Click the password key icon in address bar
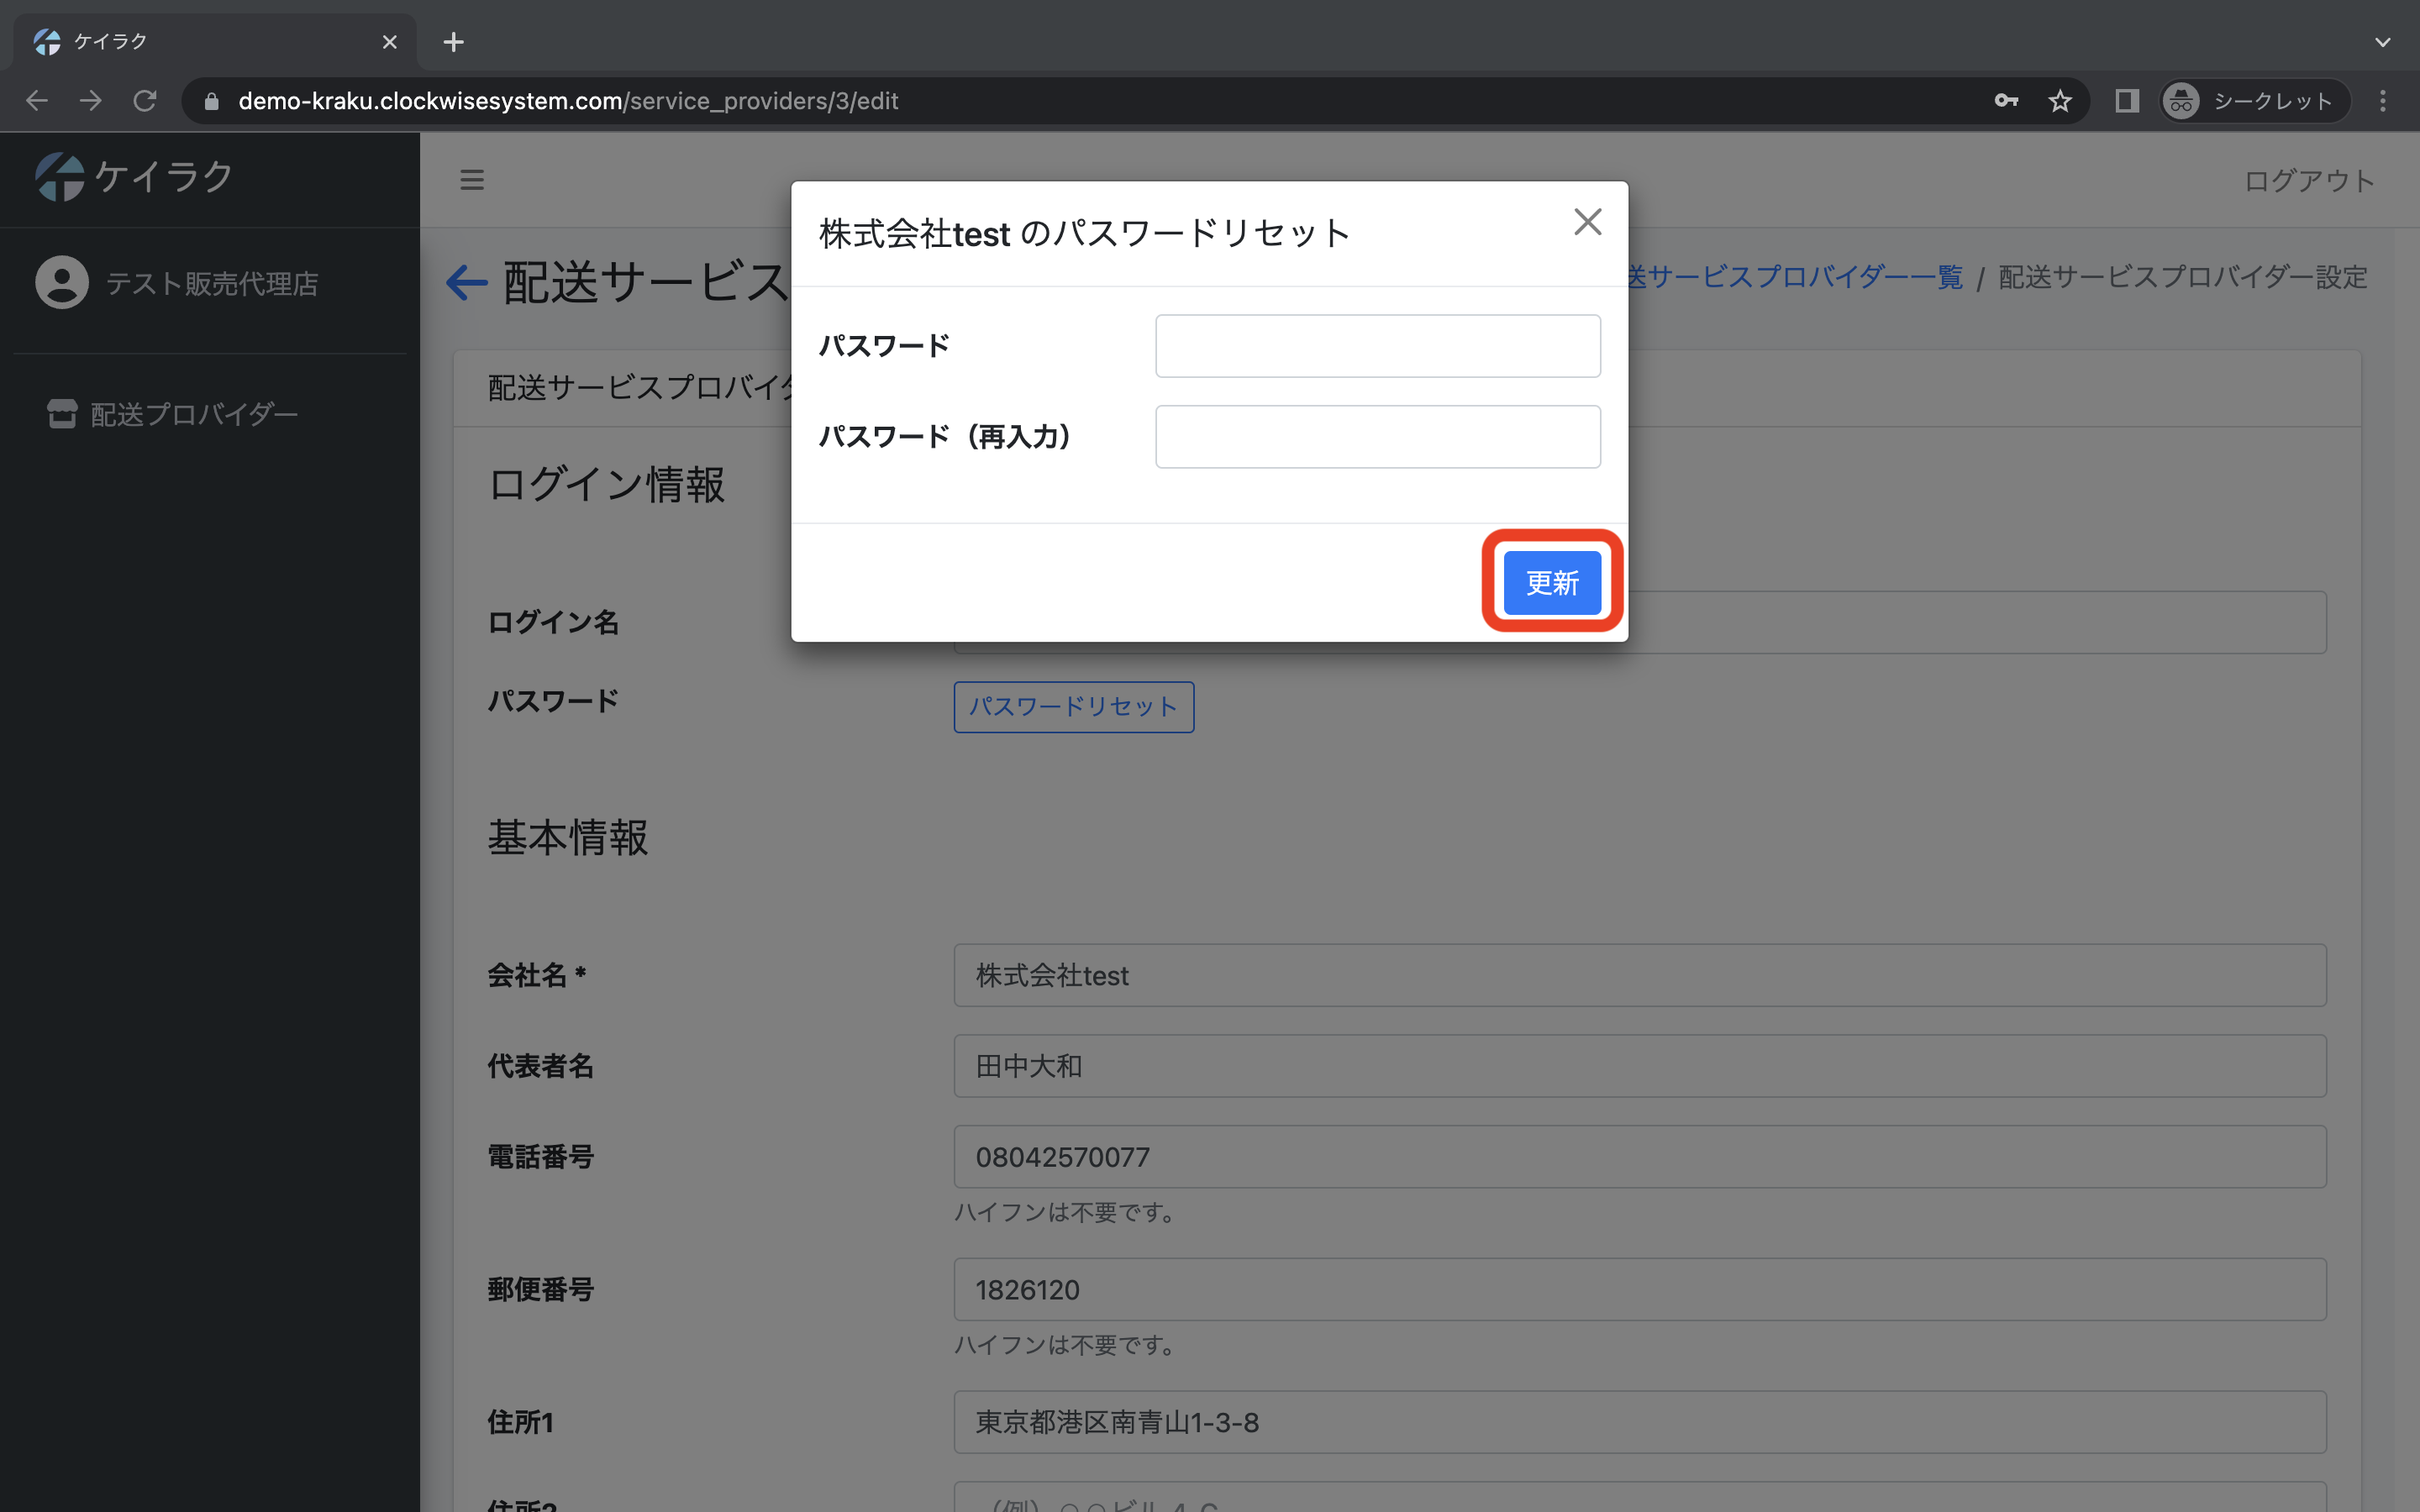Viewport: 2420px width, 1512px height. 2005,101
